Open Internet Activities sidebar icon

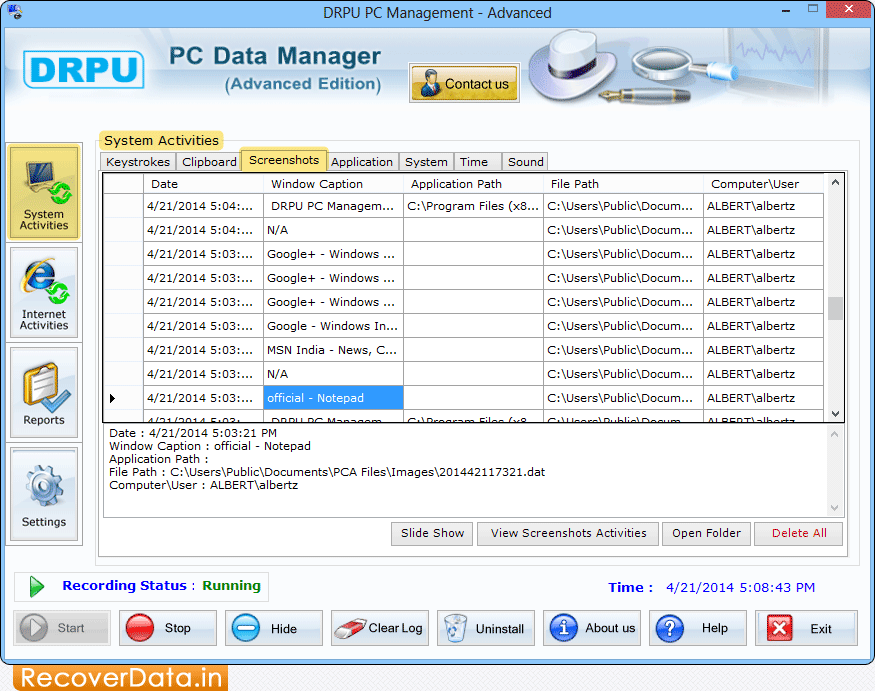44,293
